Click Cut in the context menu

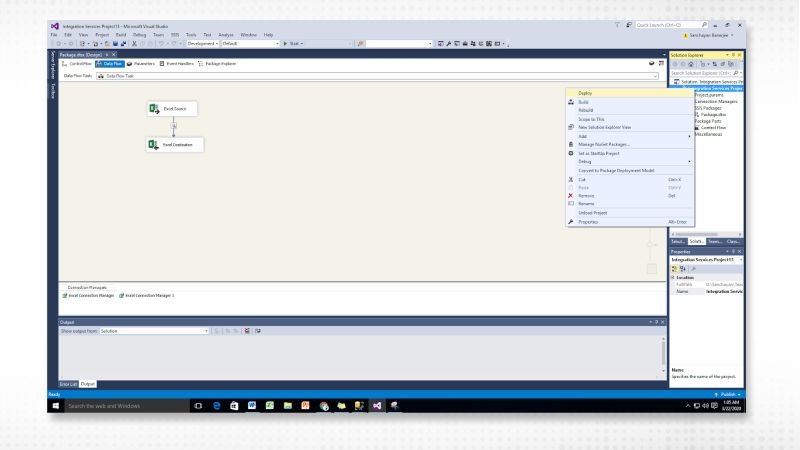[630, 180]
